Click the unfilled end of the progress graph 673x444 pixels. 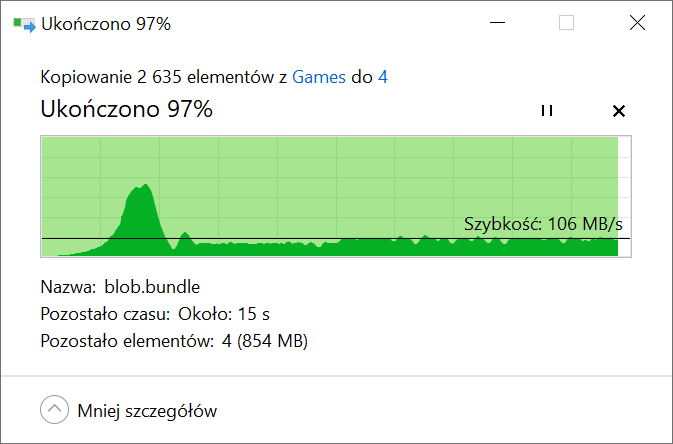(624, 196)
